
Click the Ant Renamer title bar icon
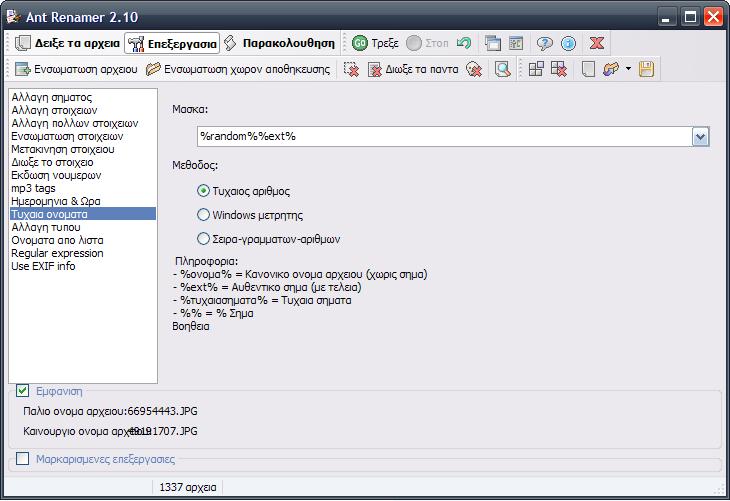[x=13, y=17]
